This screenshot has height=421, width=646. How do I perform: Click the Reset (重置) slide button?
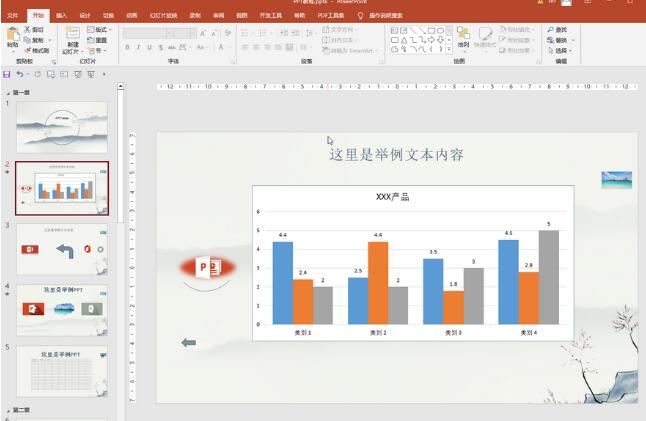[97, 40]
